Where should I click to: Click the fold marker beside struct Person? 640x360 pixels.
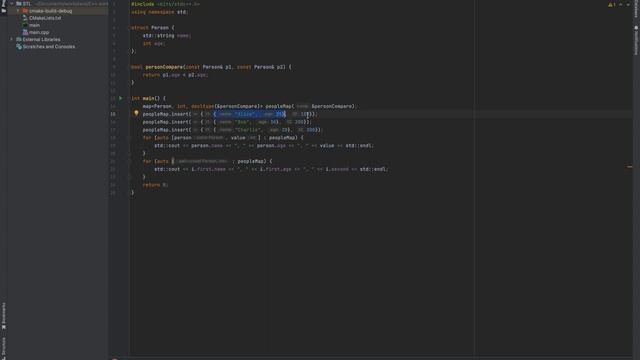click(129, 28)
